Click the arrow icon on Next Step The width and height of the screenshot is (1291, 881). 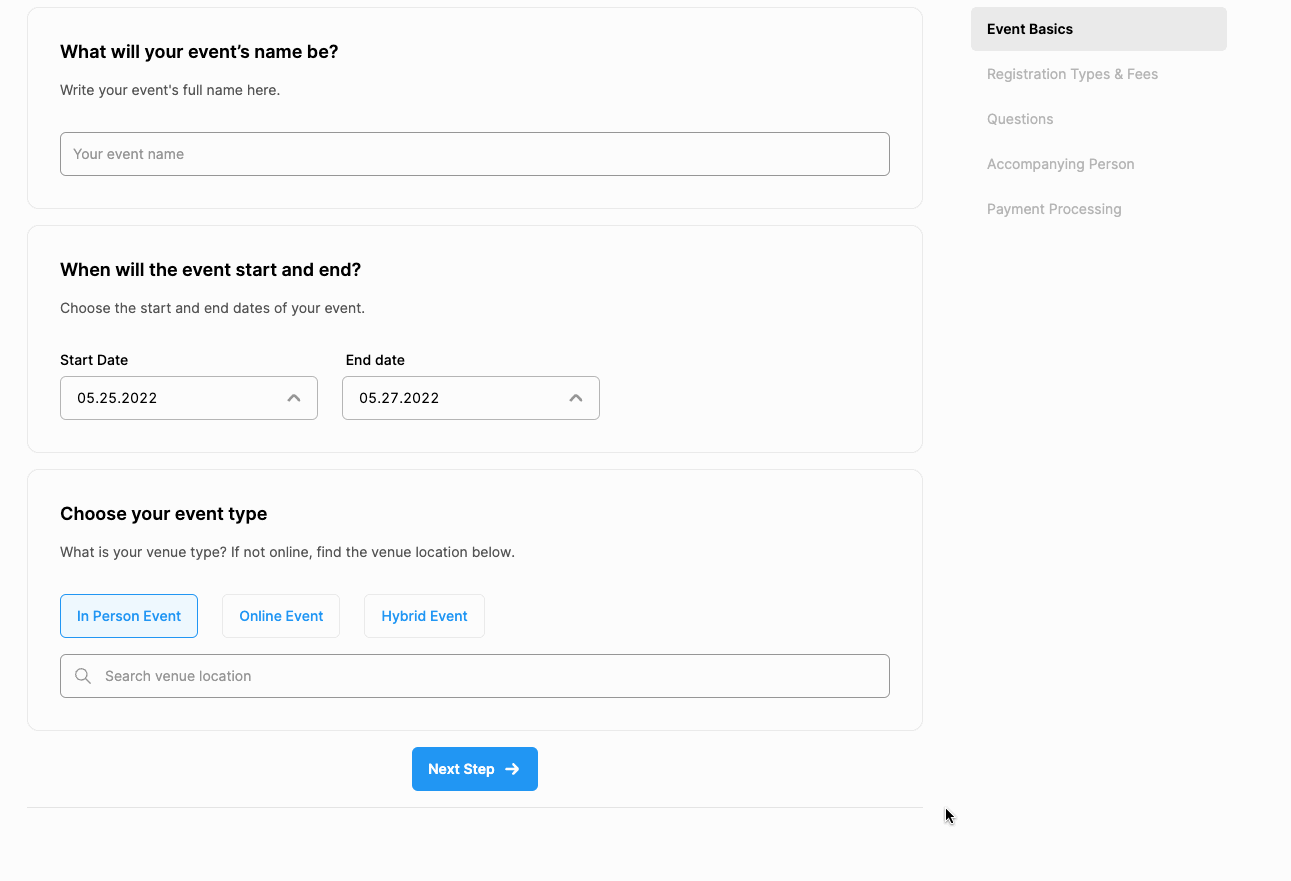[512, 769]
